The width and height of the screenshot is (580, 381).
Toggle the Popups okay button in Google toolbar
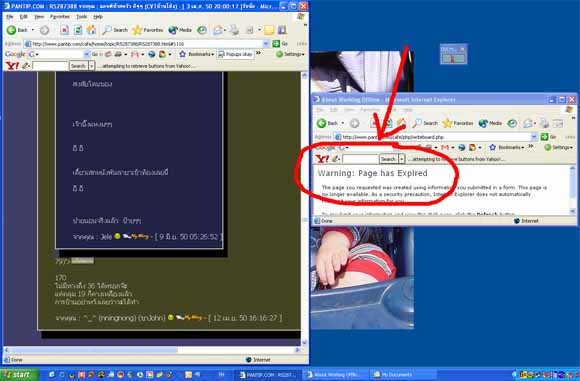tap(235, 54)
